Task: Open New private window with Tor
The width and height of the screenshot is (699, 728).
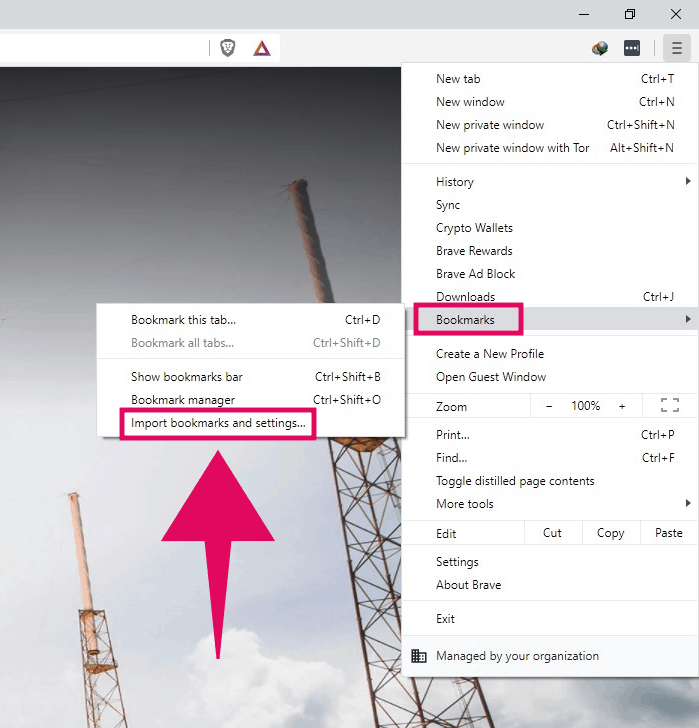Action: pyautogui.click(x=550, y=148)
